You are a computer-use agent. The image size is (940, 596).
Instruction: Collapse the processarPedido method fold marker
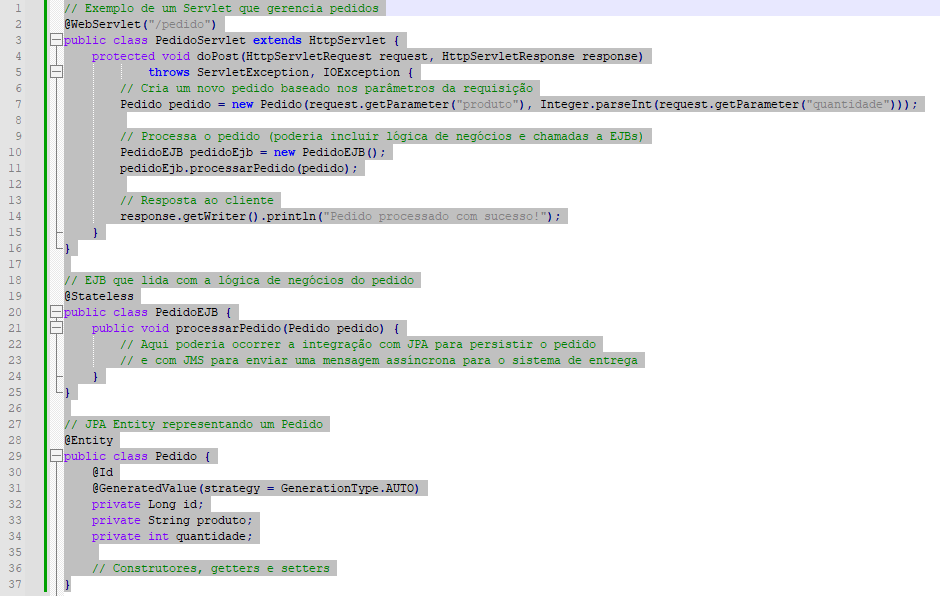(54, 329)
